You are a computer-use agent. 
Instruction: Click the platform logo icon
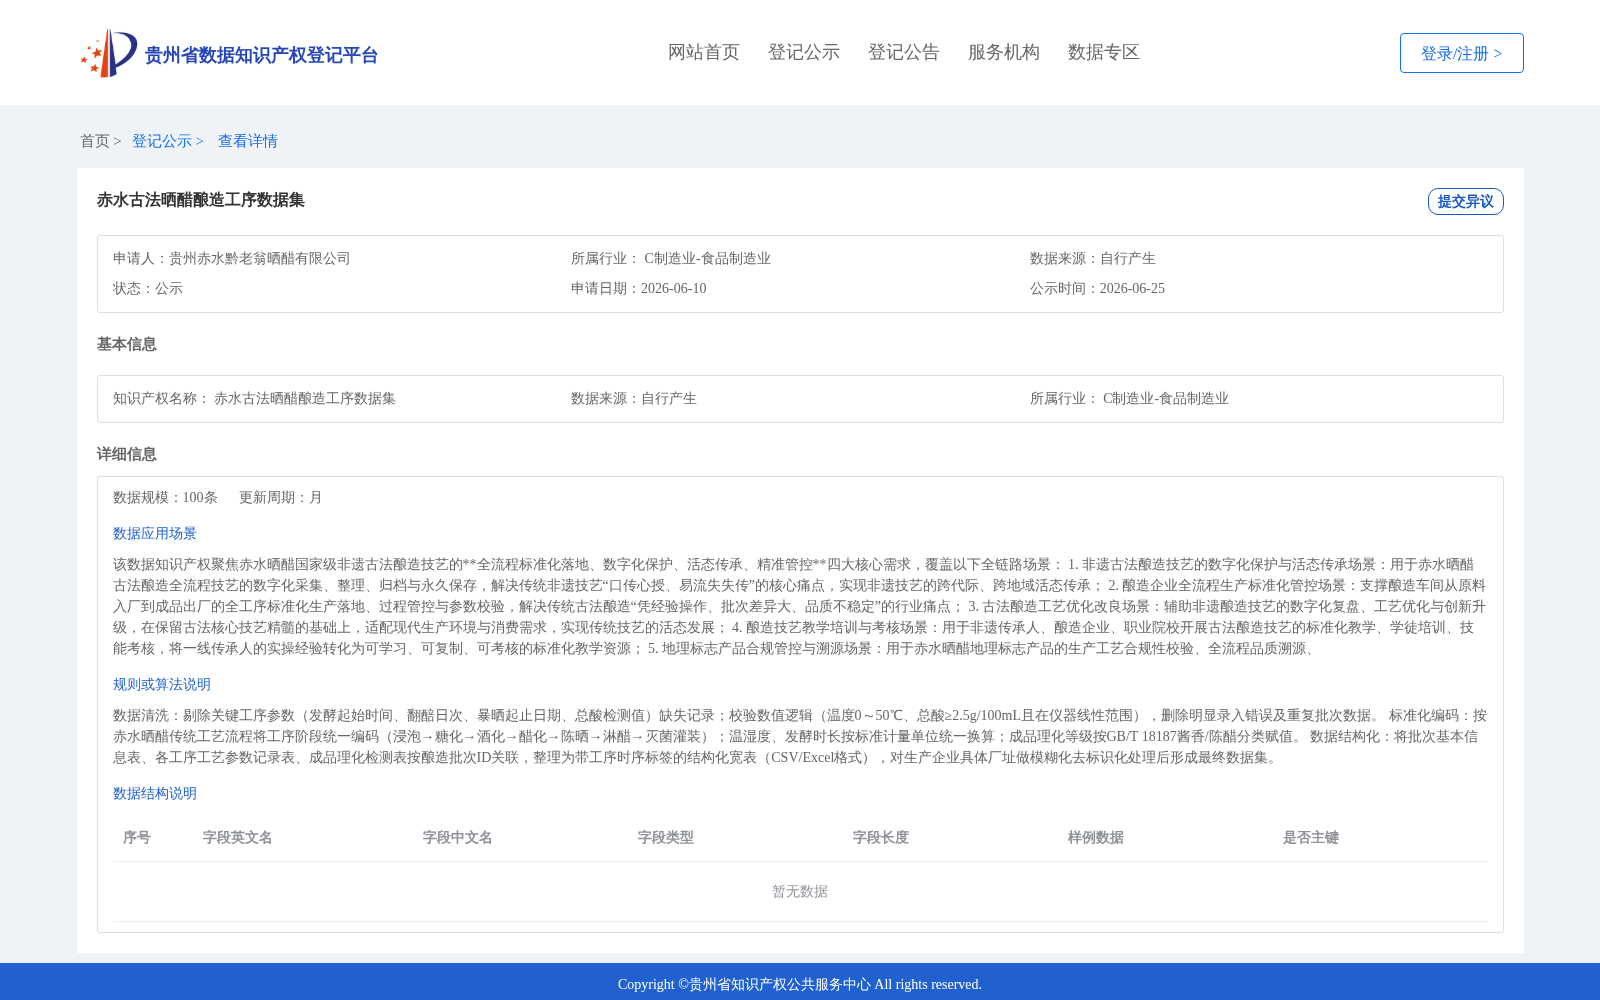[x=109, y=53]
